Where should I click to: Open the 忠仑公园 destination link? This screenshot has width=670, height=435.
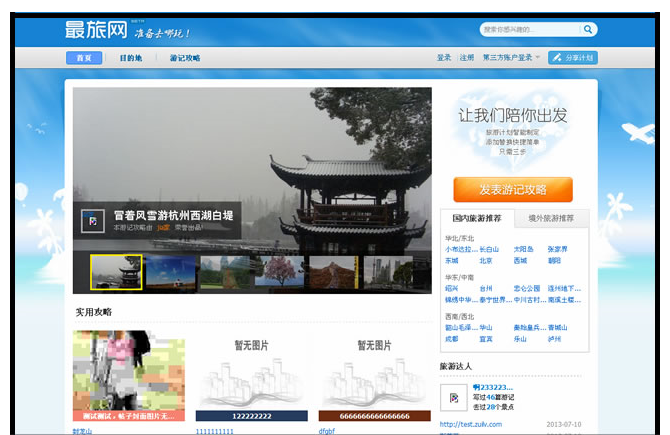(x=526, y=288)
